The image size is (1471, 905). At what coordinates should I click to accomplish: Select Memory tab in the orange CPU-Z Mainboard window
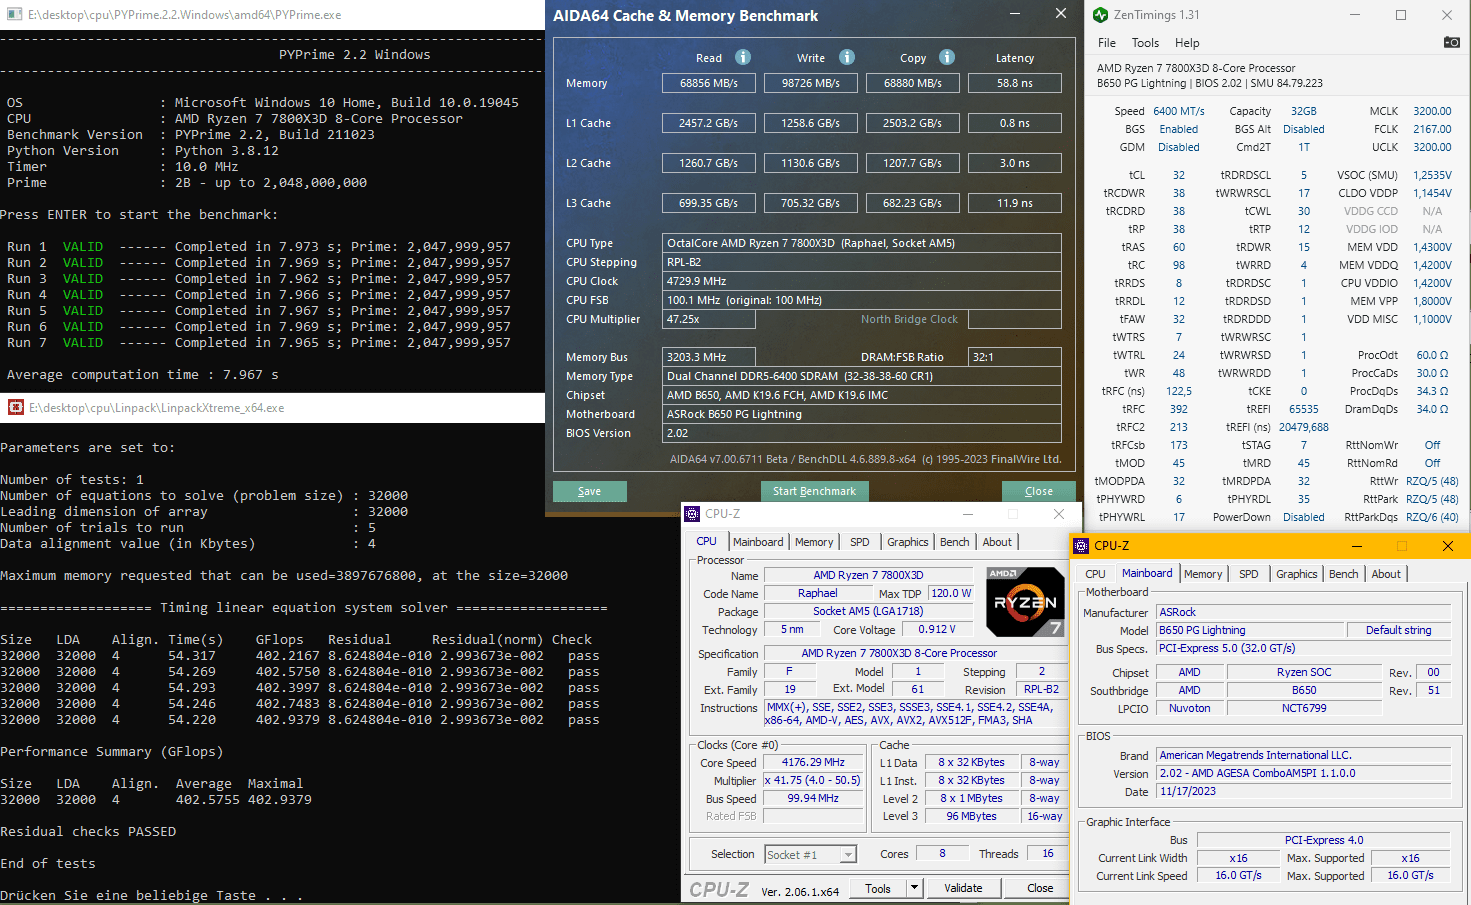(x=1203, y=574)
